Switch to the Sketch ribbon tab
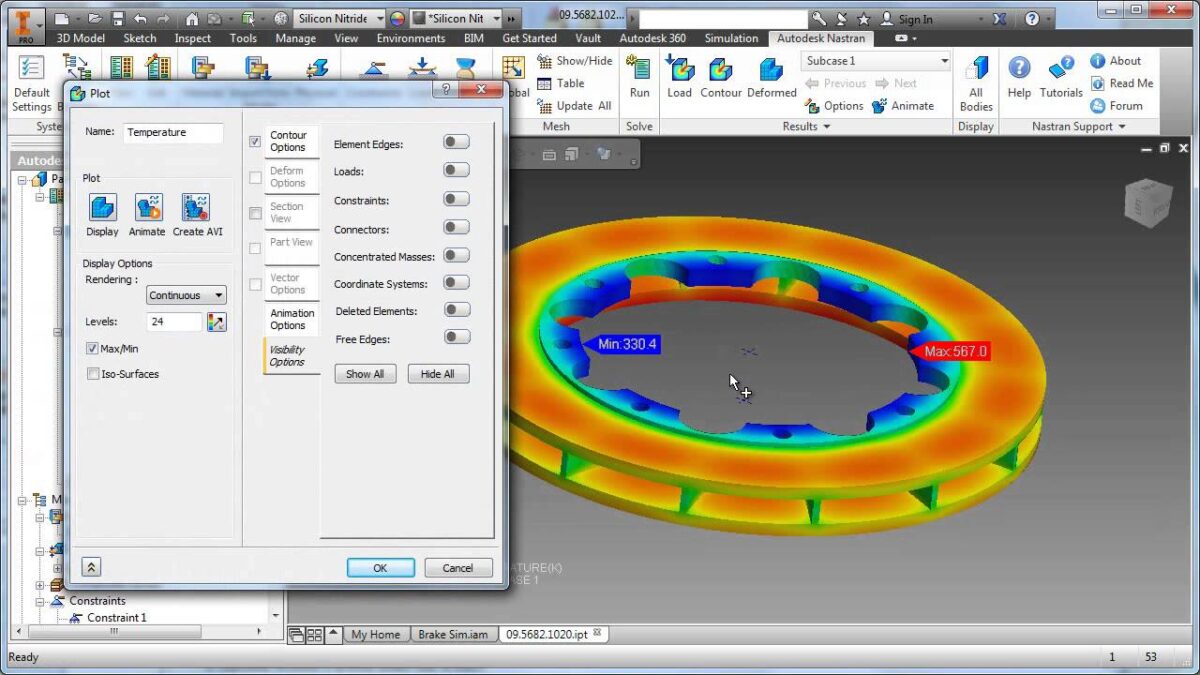 tap(139, 38)
